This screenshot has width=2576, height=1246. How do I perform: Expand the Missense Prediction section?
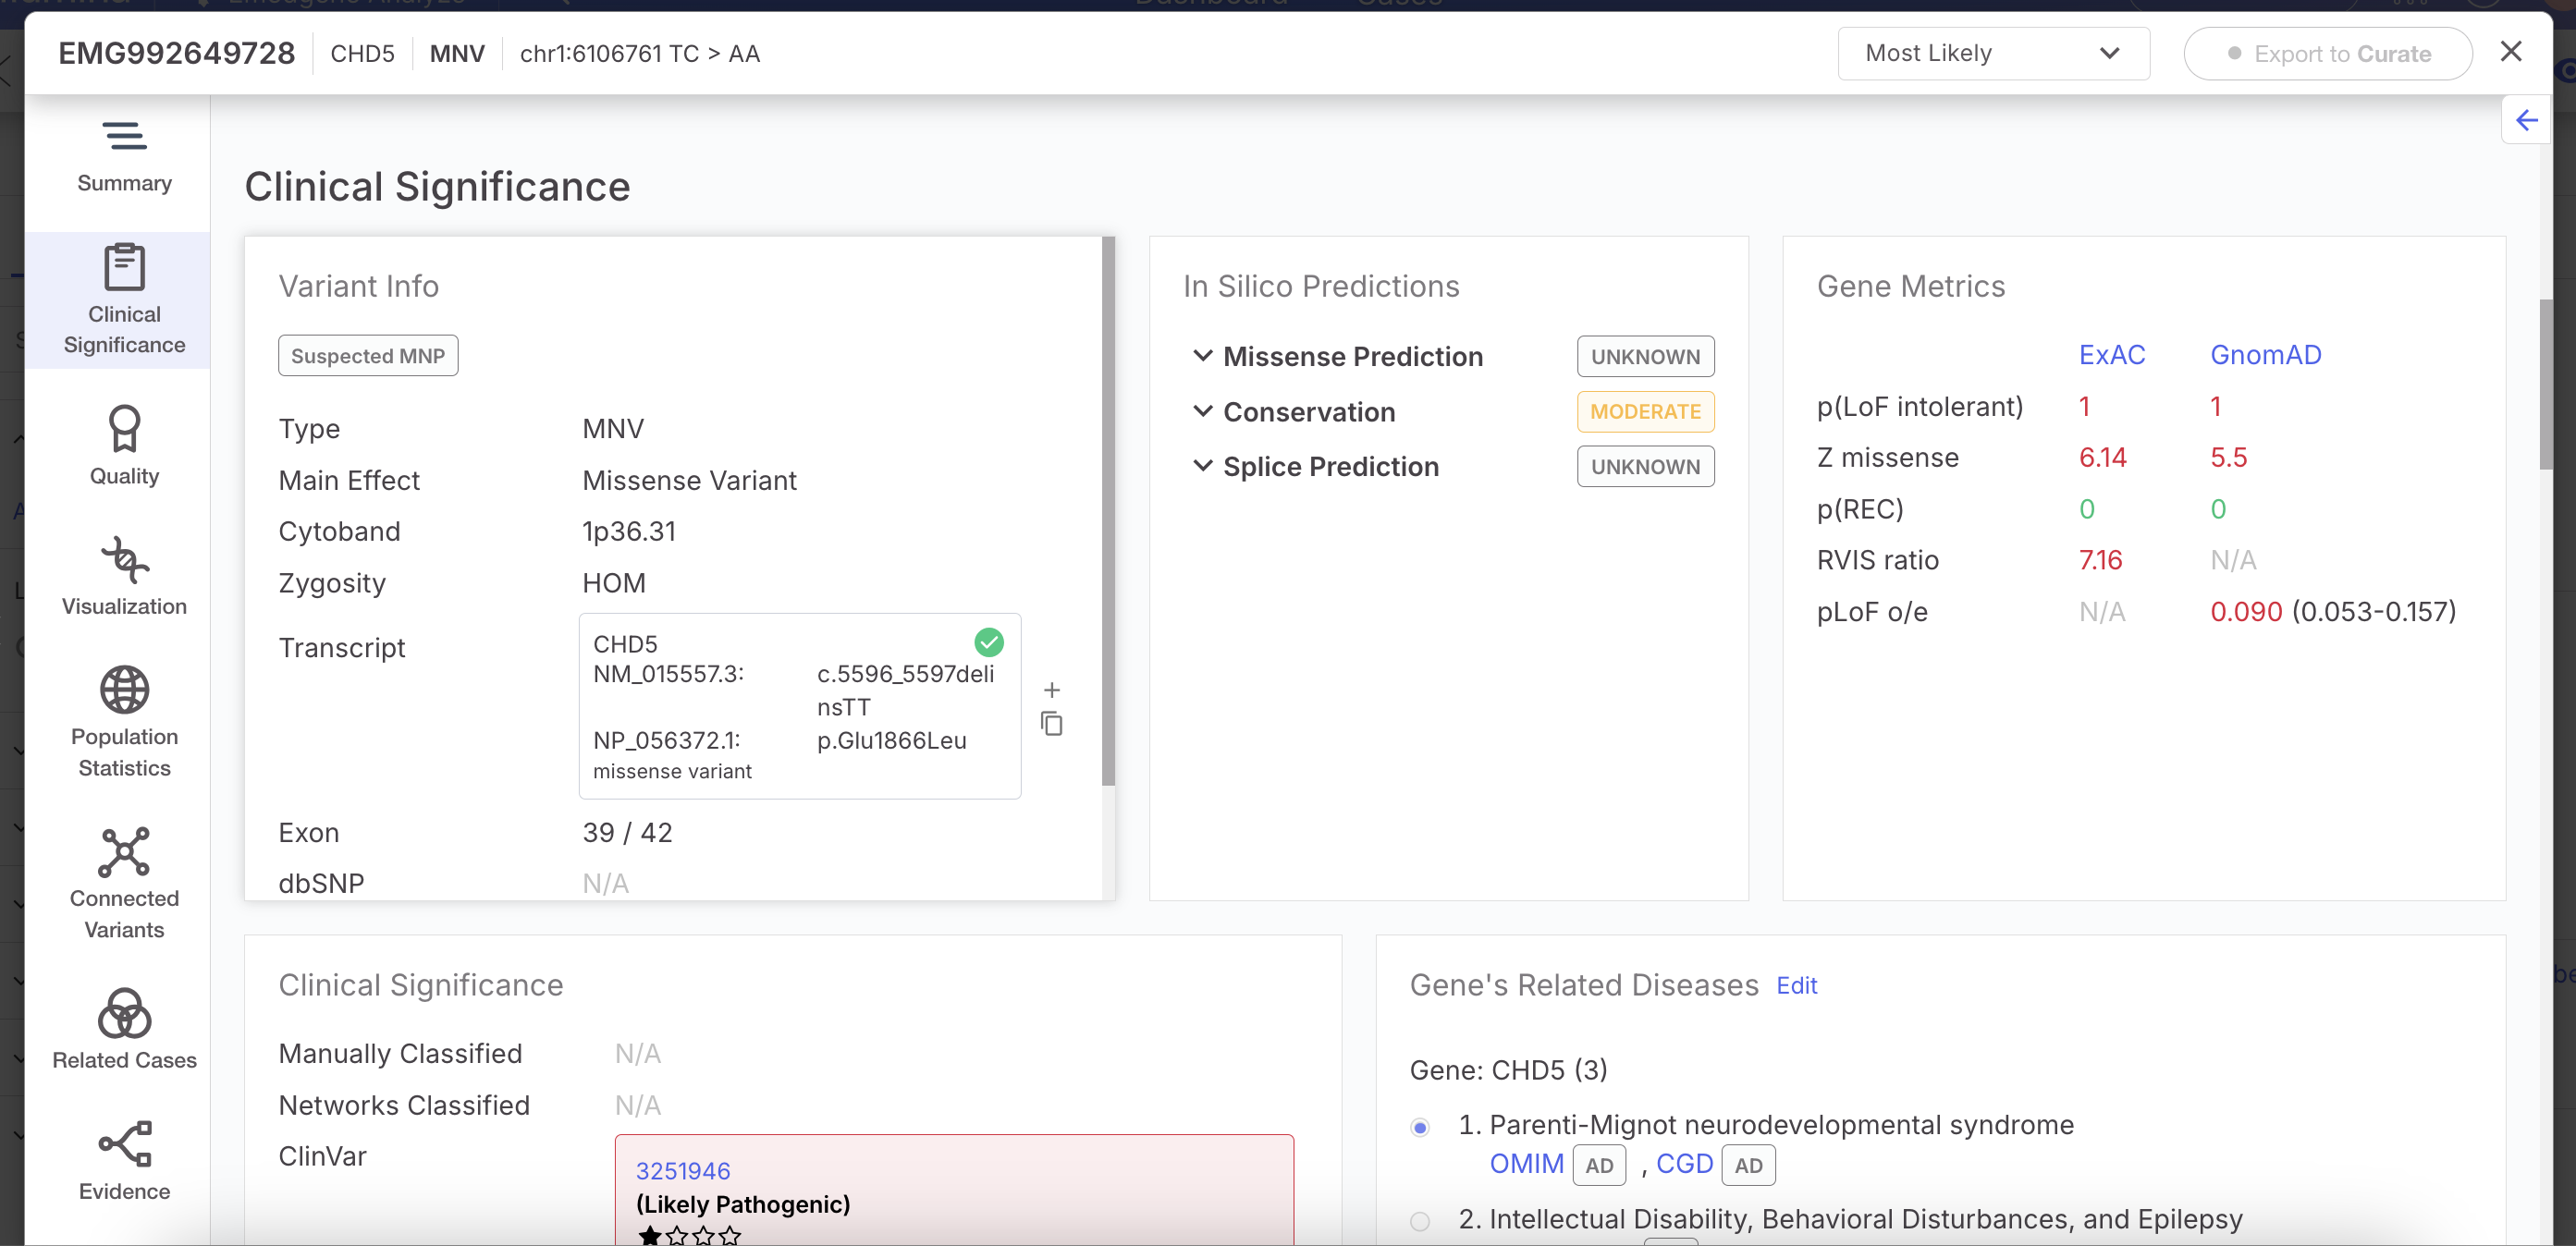[1203, 356]
